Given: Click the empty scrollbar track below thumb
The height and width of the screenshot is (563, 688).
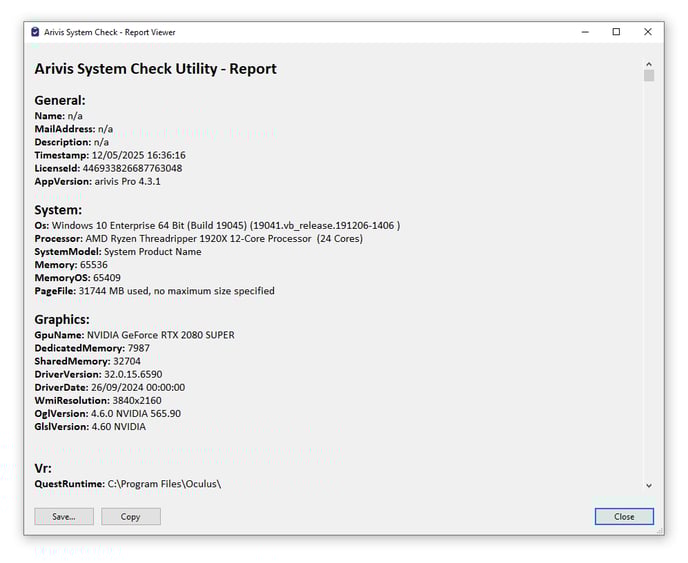Looking at the screenshot, I should [649, 280].
